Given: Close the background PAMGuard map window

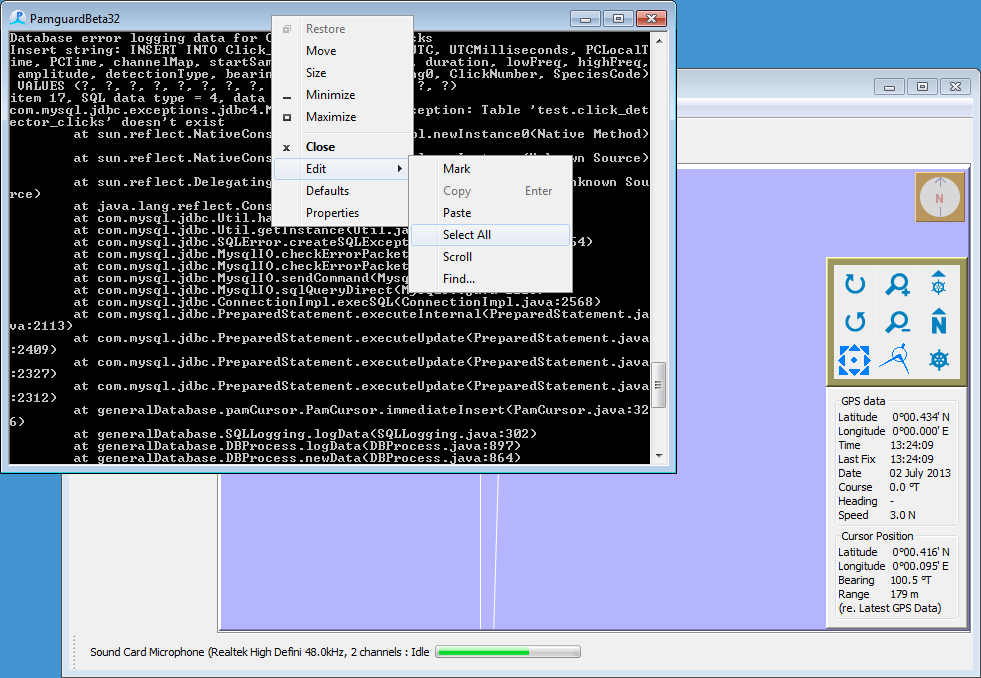Looking at the screenshot, I should tap(955, 87).
